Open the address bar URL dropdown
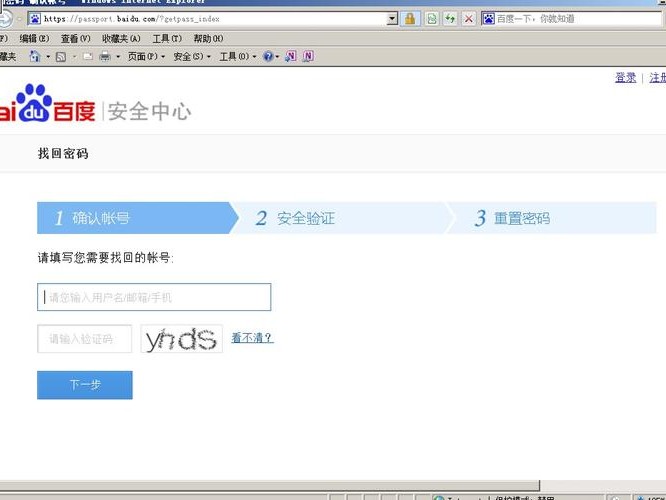Image resolution: width=666 pixels, height=500 pixels. pos(392,19)
